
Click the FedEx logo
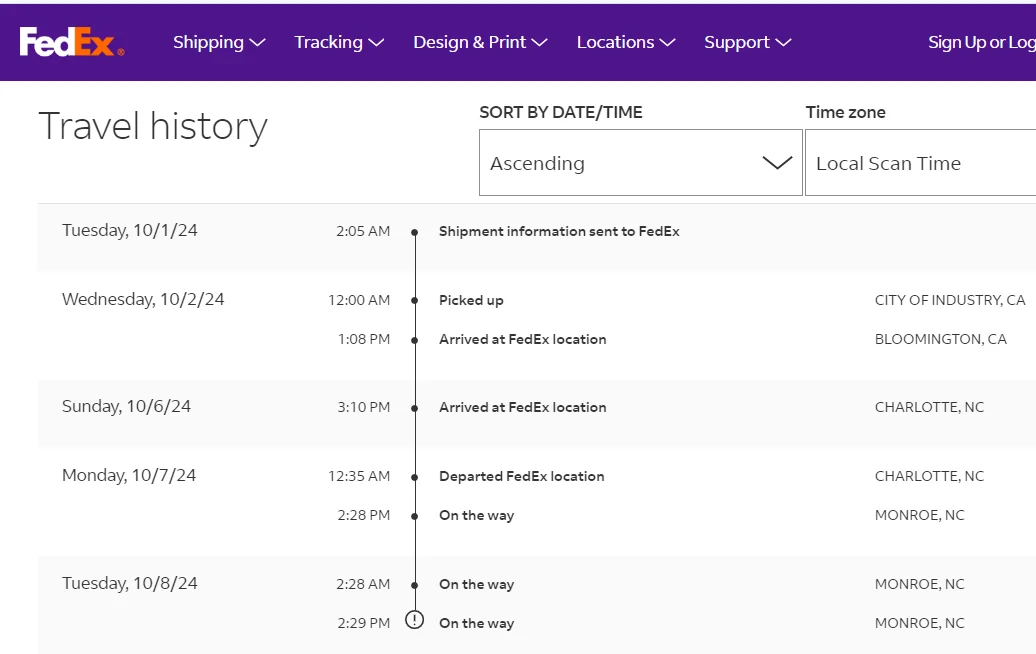tap(71, 42)
